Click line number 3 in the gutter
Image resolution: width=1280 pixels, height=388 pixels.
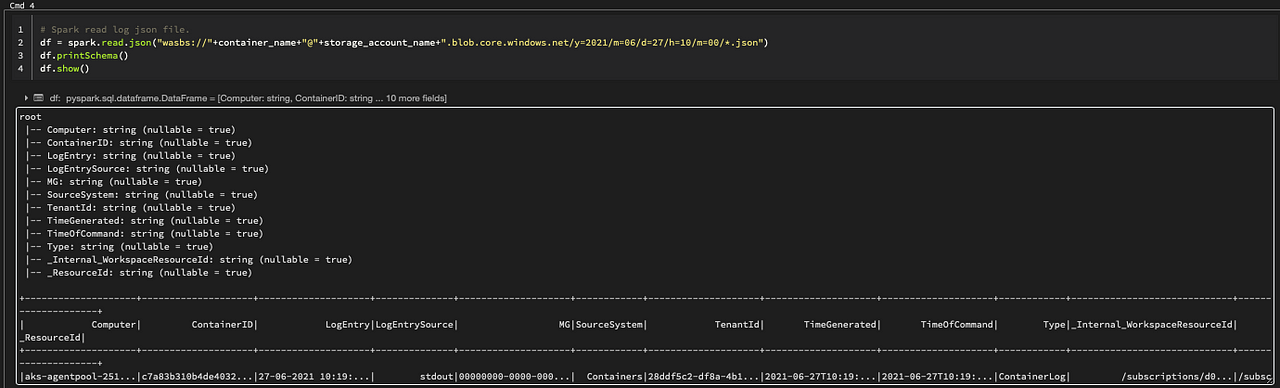click(20, 56)
